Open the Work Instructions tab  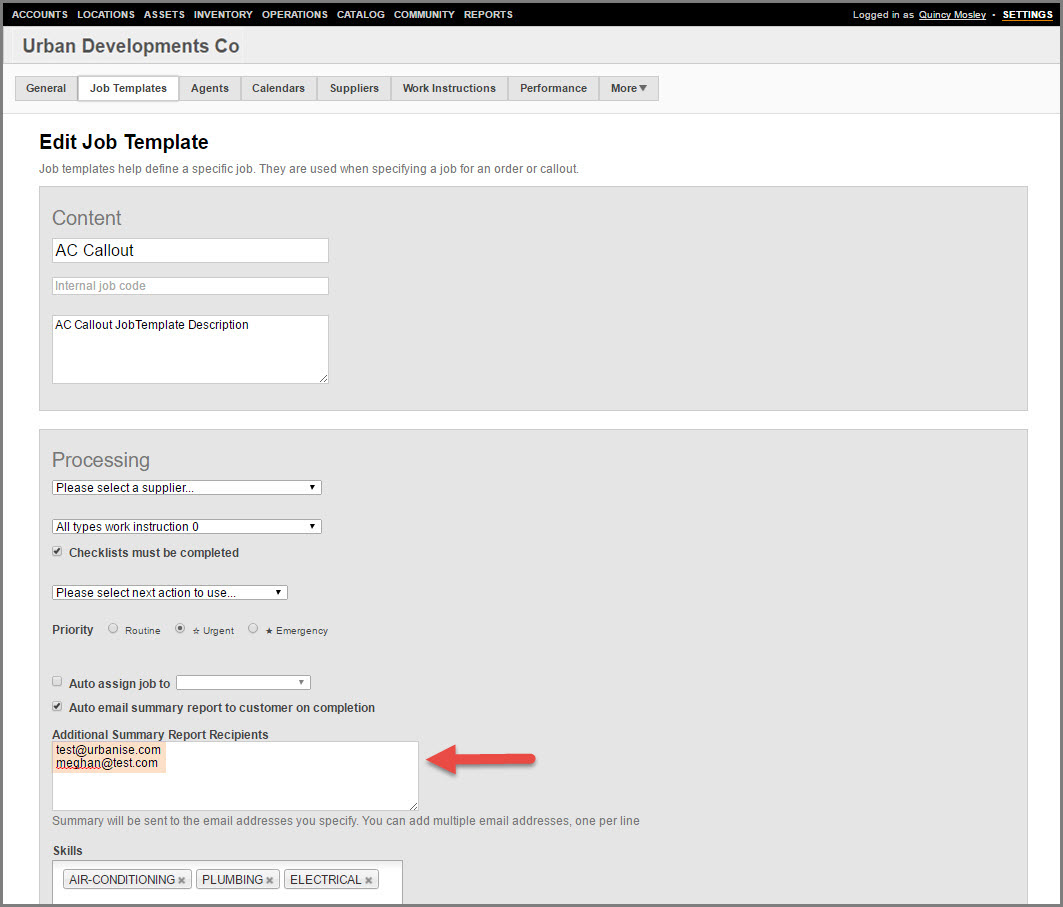pos(449,88)
